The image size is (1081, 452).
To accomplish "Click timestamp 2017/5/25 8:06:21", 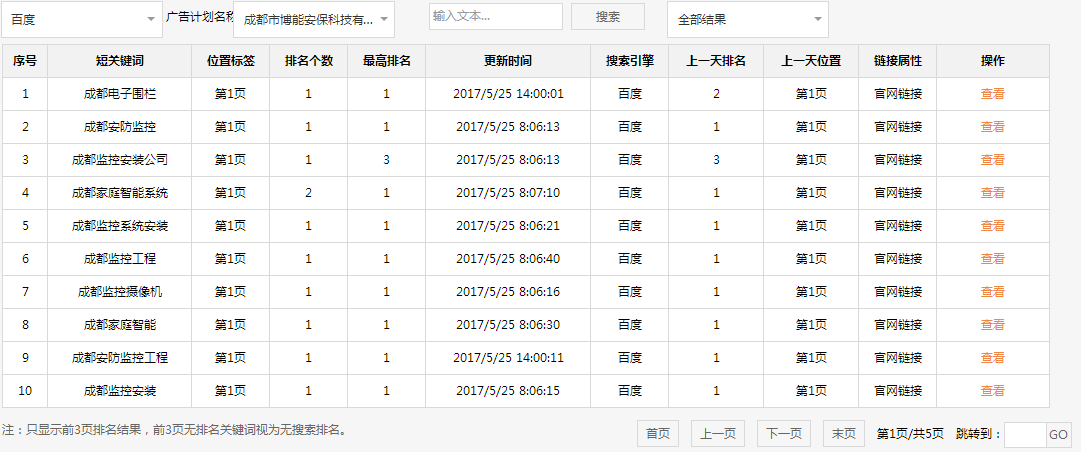I will 508,226.
